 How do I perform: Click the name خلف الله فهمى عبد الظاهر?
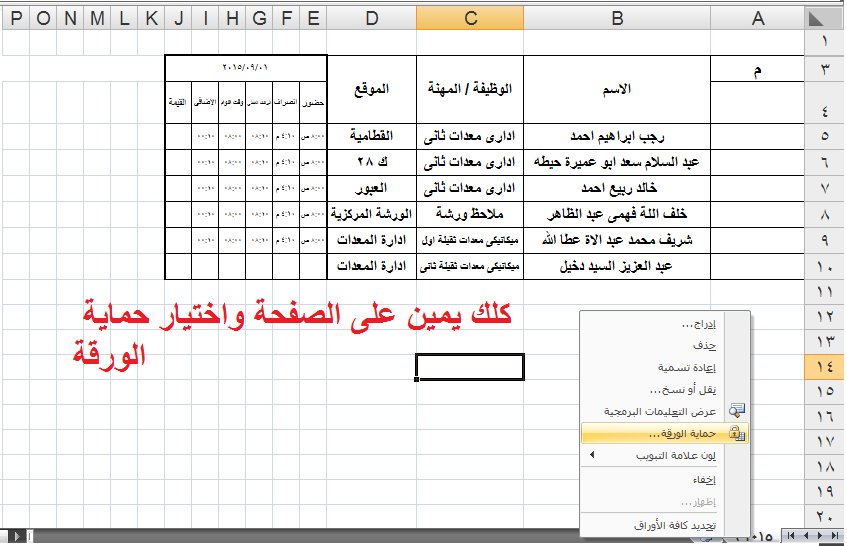tap(617, 214)
